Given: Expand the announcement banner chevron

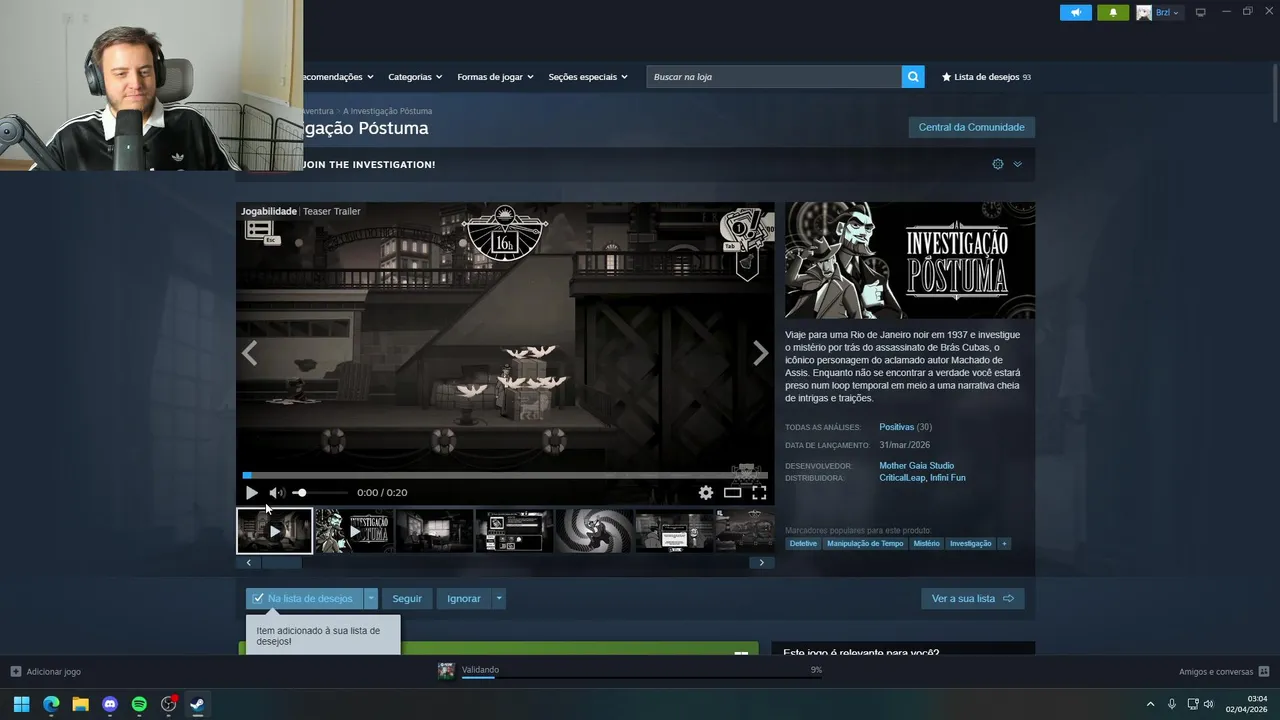Looking at the screenshot, I should pyautogui.click(x=1017, y=164).
